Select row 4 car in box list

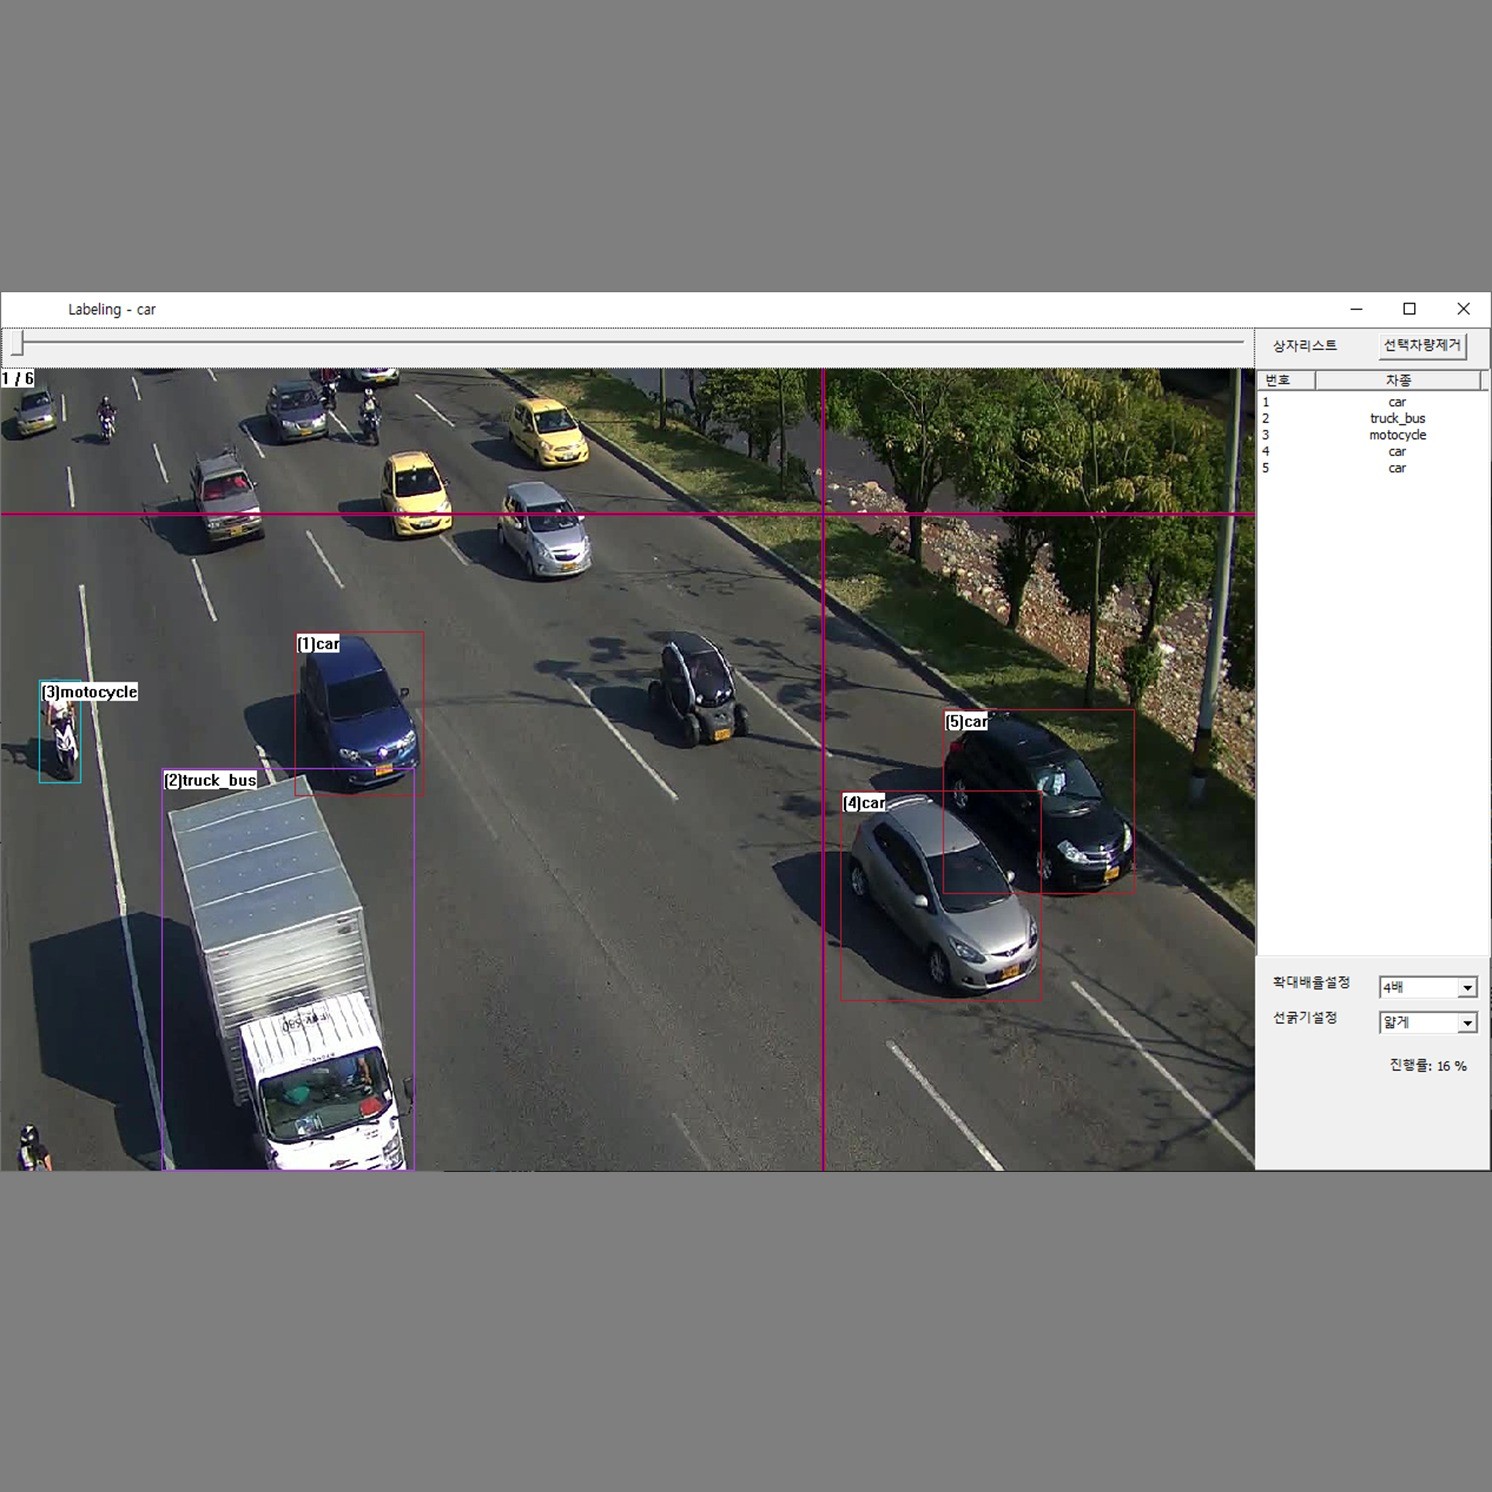coord(1396,452)
